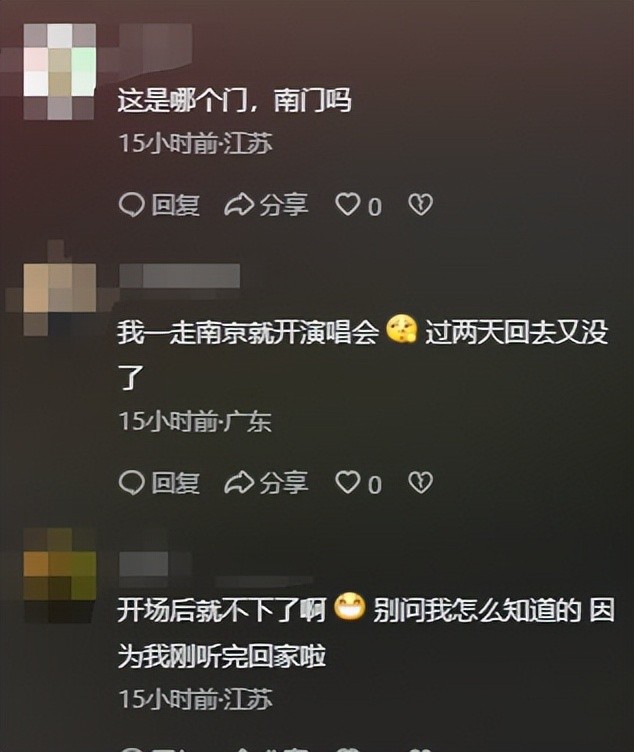This screenshot has width=634, height=752.
Task: Open avatar of the 这是哪个门 commenter
Action: pyautogui.click(x=59, y=72)
